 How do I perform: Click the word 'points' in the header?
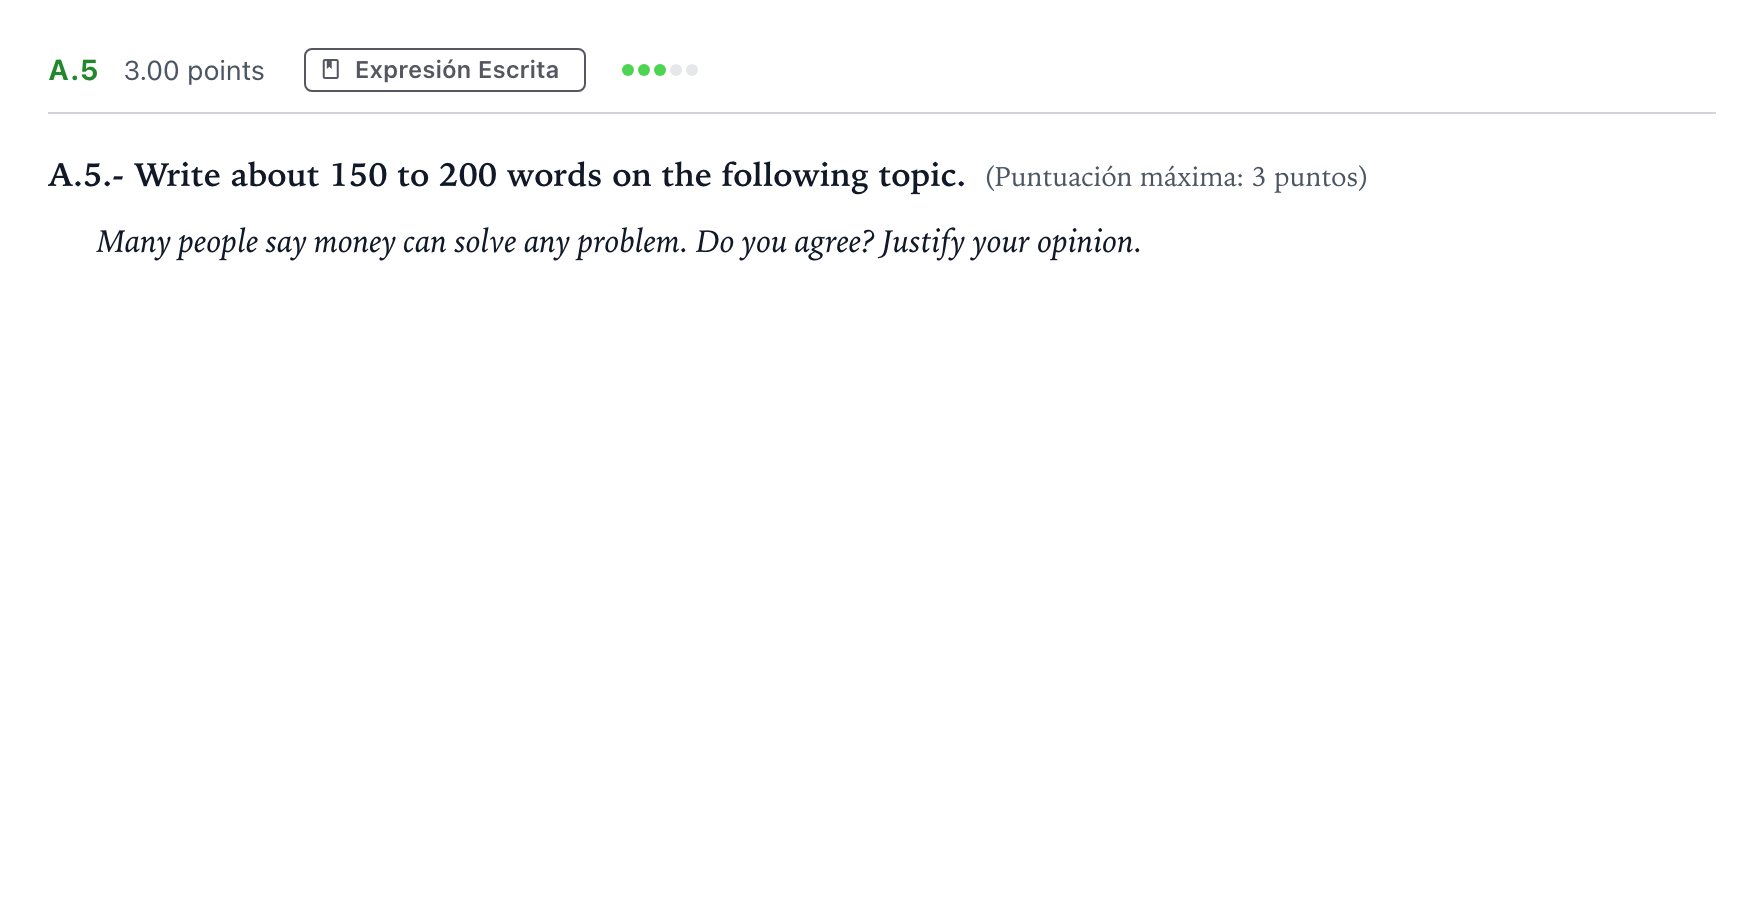point(226,71)
